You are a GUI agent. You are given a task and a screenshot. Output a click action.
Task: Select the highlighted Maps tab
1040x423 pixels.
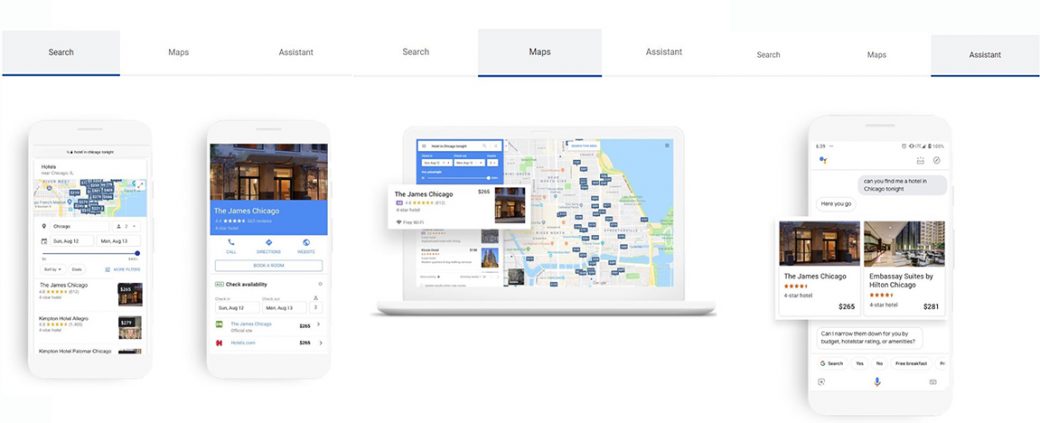point(540,52)
